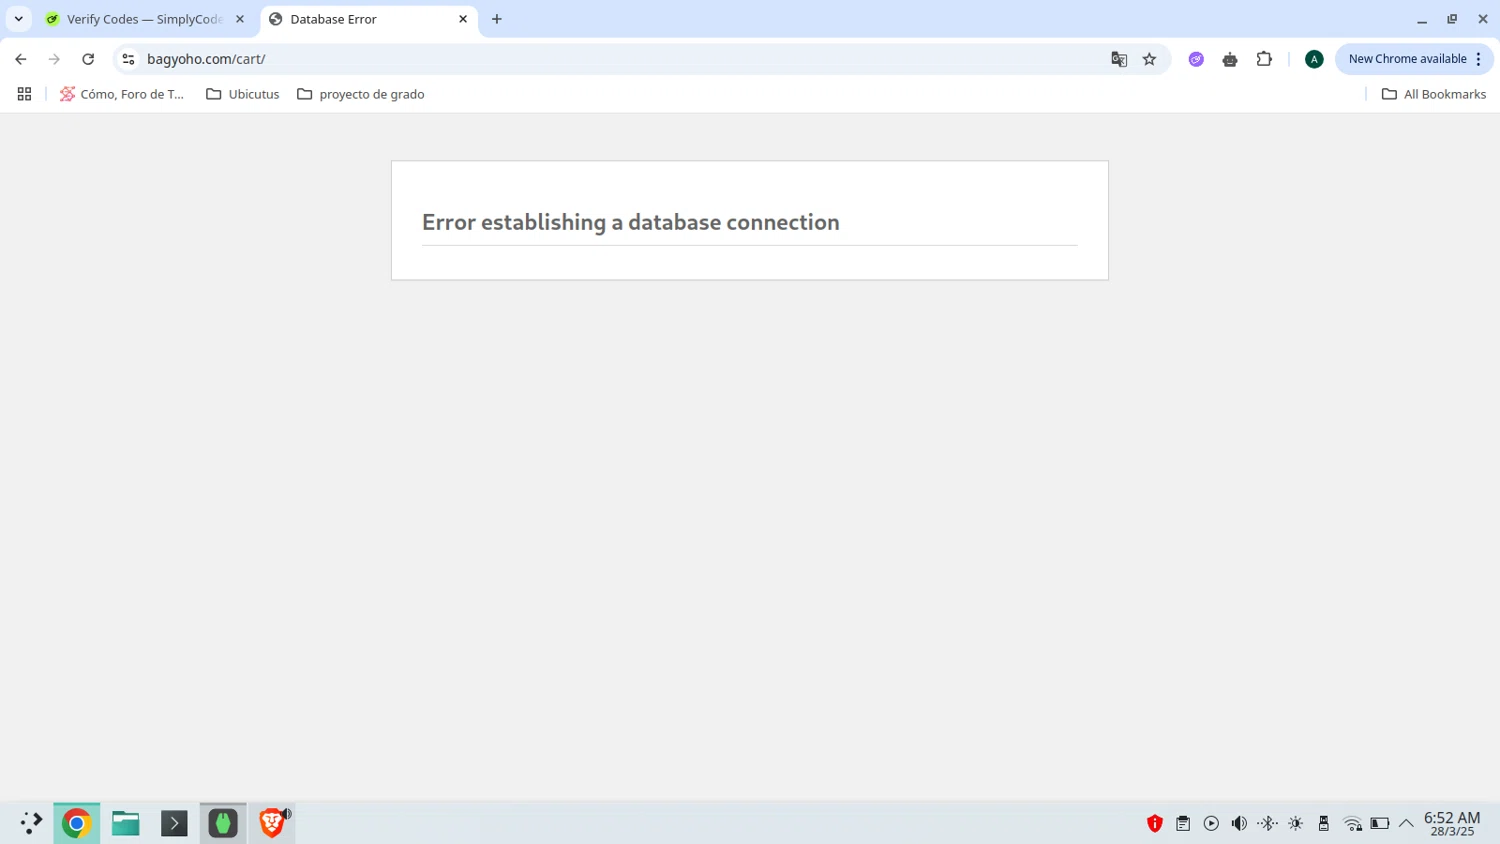Open media player tray icon
1500x844 pixels.
click(x=1211, y=823)
